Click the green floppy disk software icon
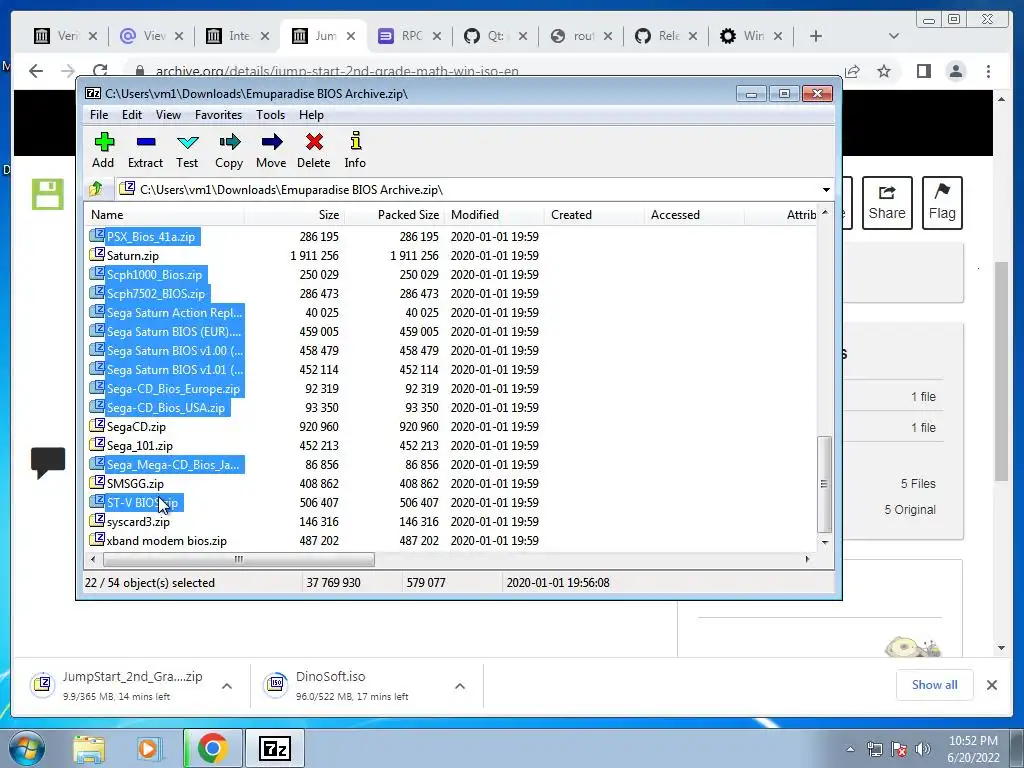 click(48, 194)
